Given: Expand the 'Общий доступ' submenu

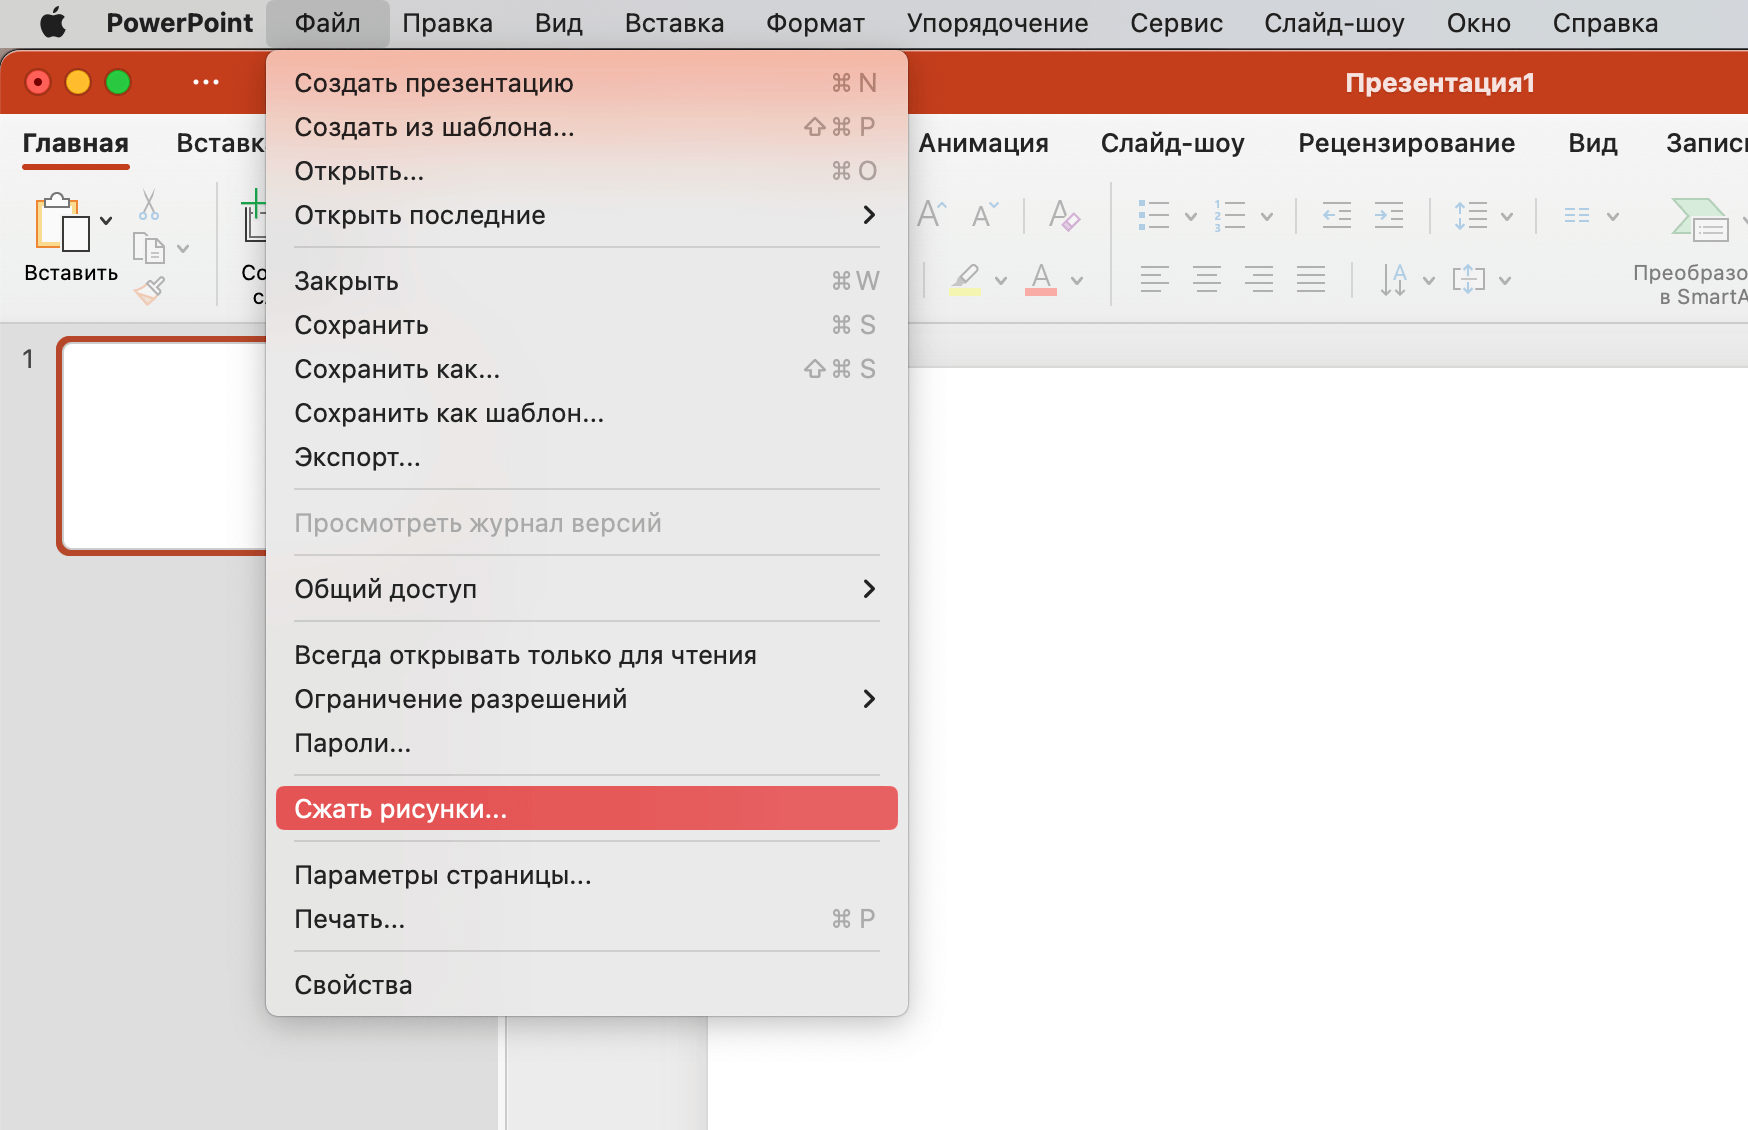Looking at the screenshot, I should coord(585,589).
